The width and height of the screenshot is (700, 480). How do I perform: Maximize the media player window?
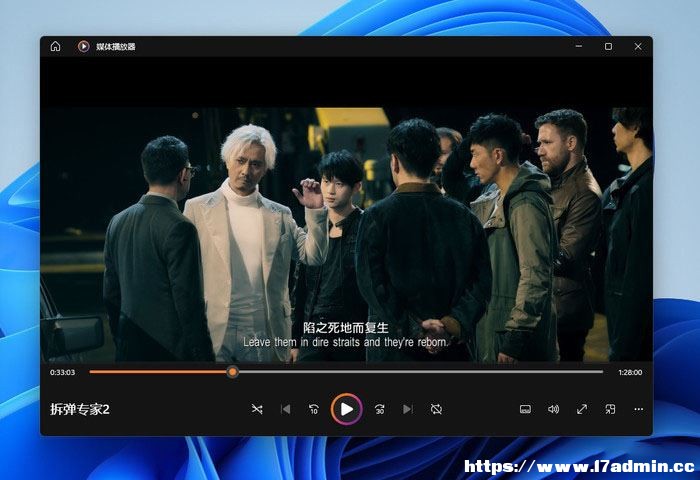click(608, 46)
